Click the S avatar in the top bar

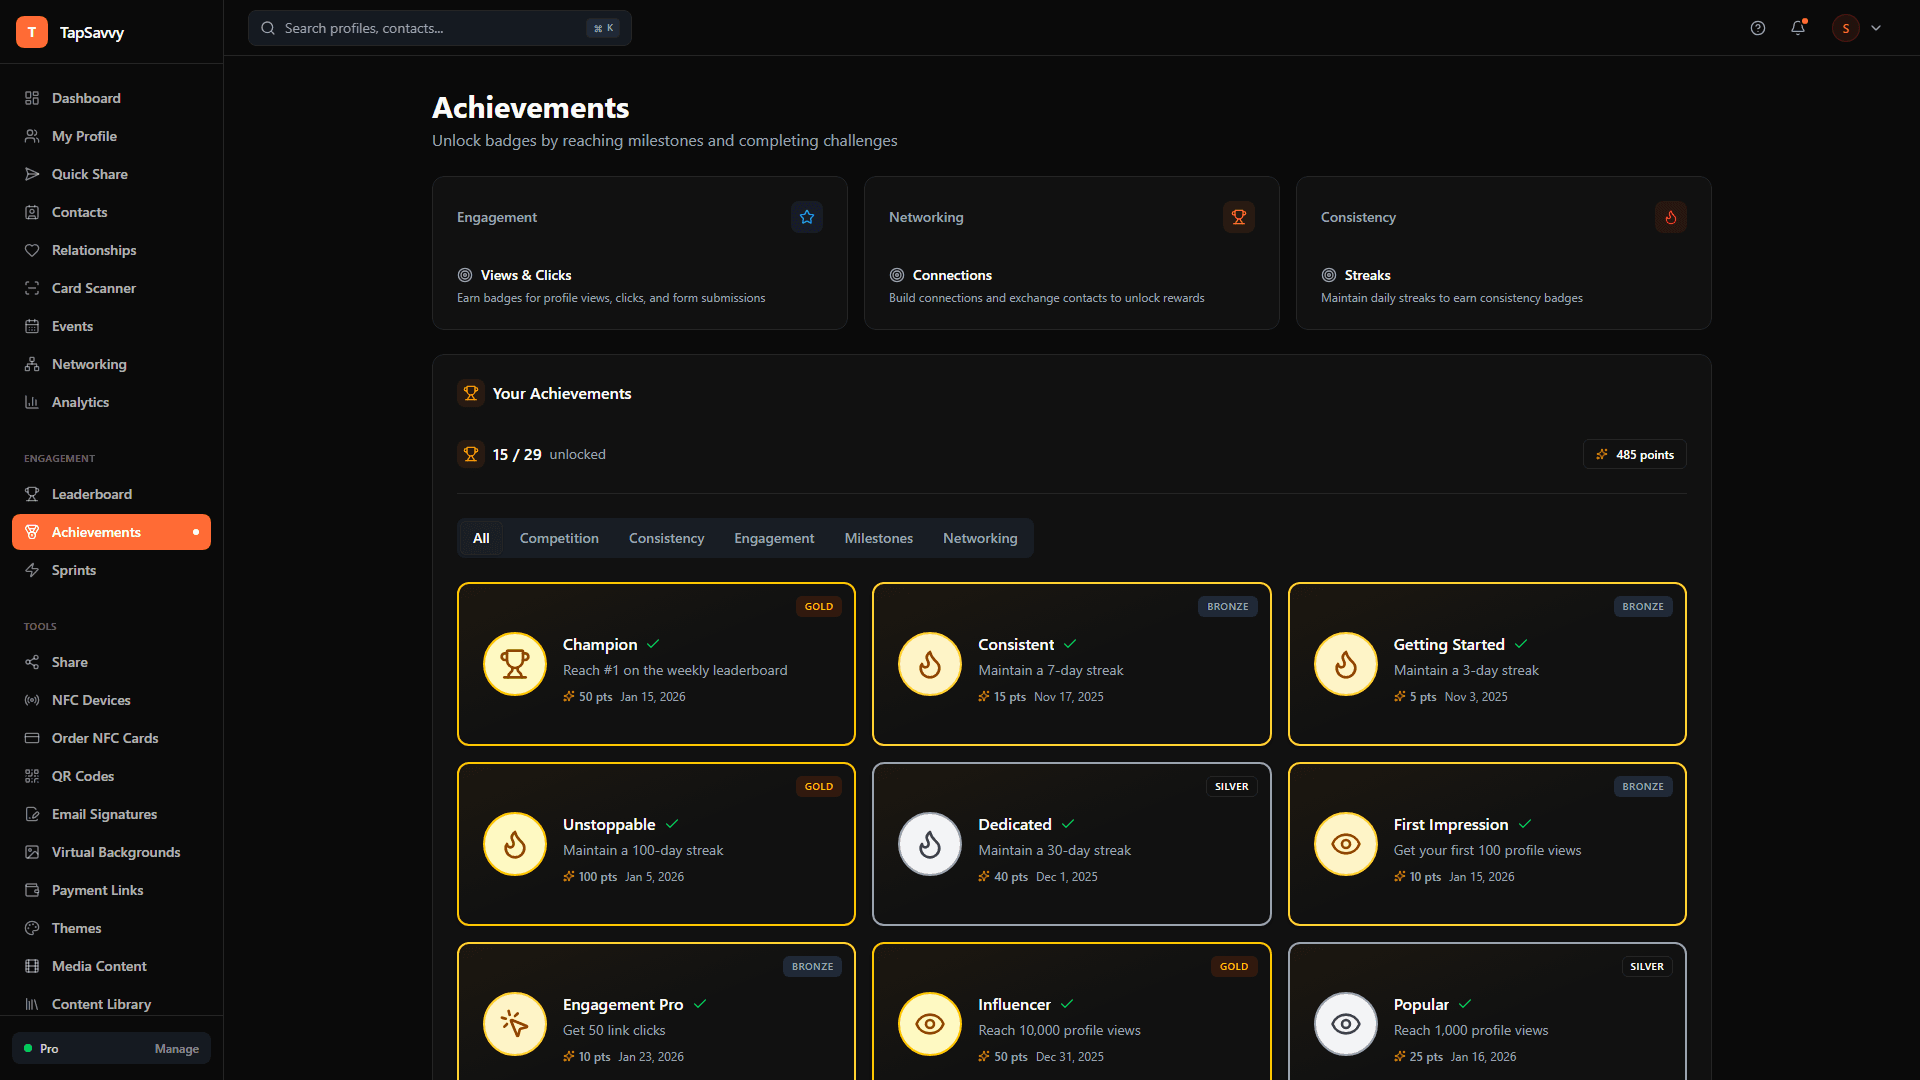(x=1845, y=28)
